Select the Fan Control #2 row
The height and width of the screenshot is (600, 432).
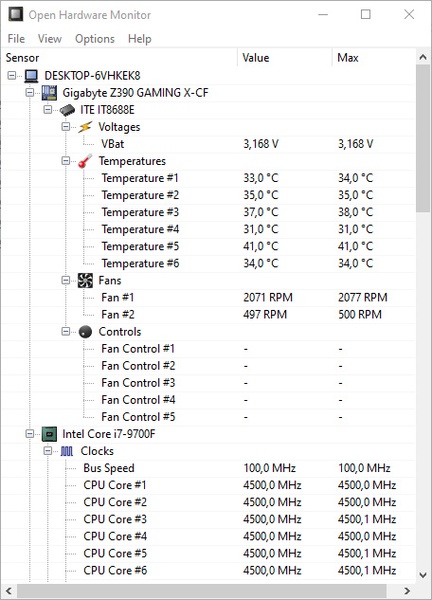pos(209,366)
